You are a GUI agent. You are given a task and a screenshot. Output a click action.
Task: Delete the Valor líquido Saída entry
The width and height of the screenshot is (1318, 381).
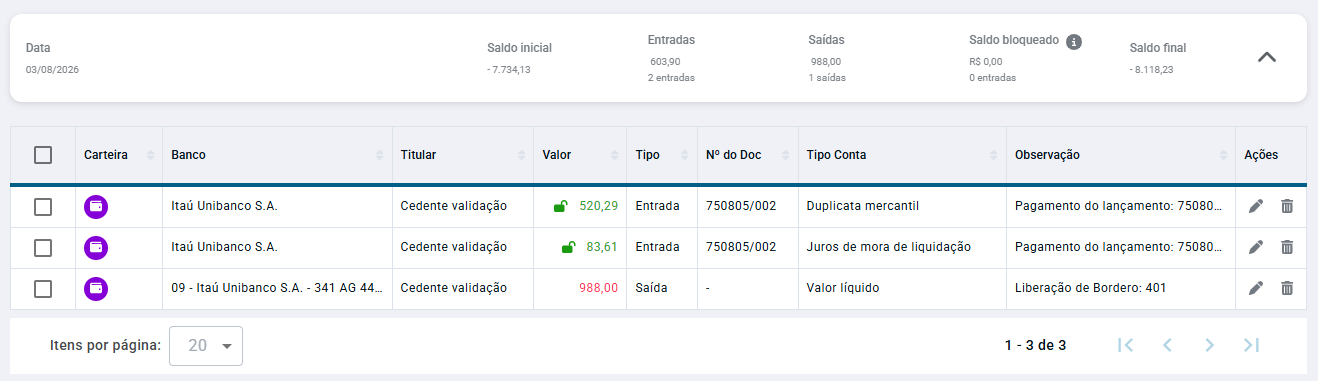click(x=1287, y=288)
